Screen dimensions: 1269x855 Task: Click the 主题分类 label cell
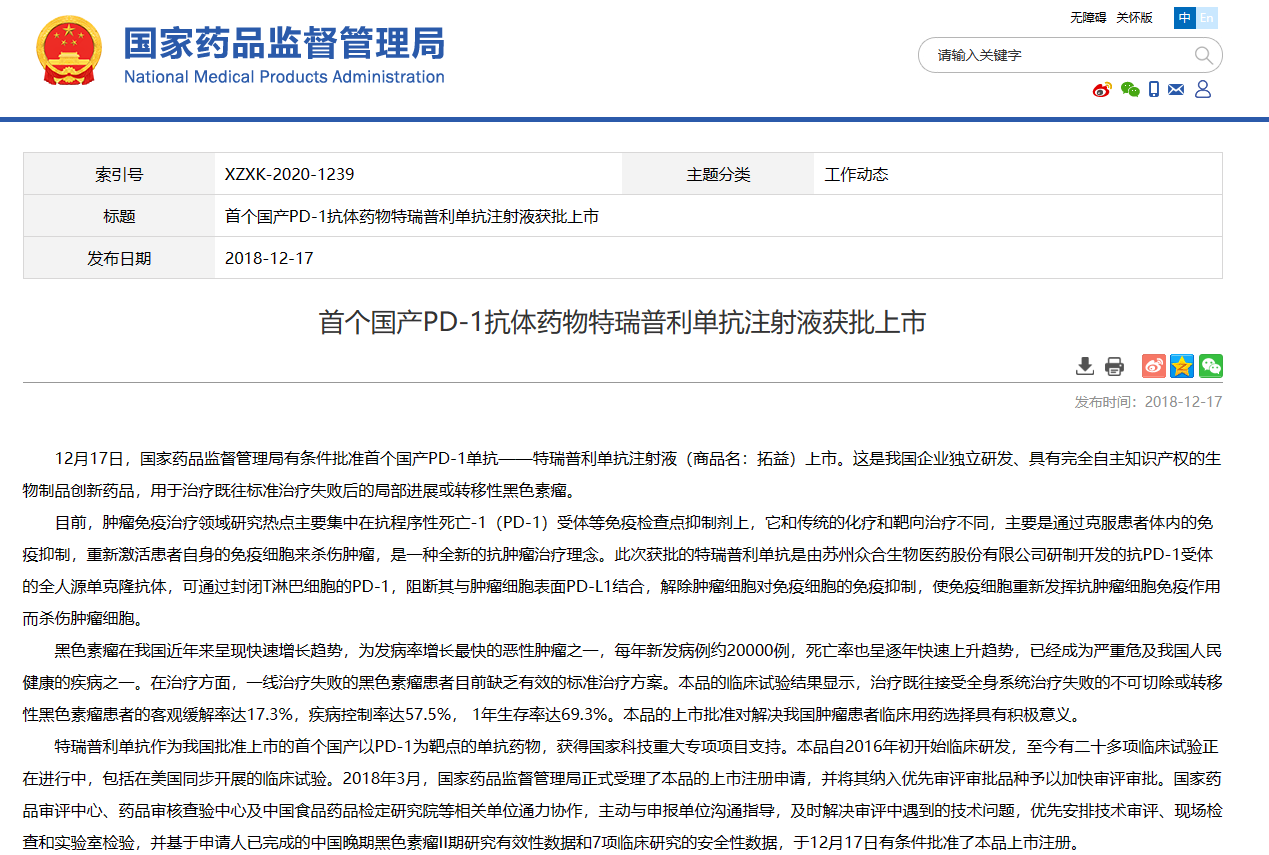coord(718,174)
